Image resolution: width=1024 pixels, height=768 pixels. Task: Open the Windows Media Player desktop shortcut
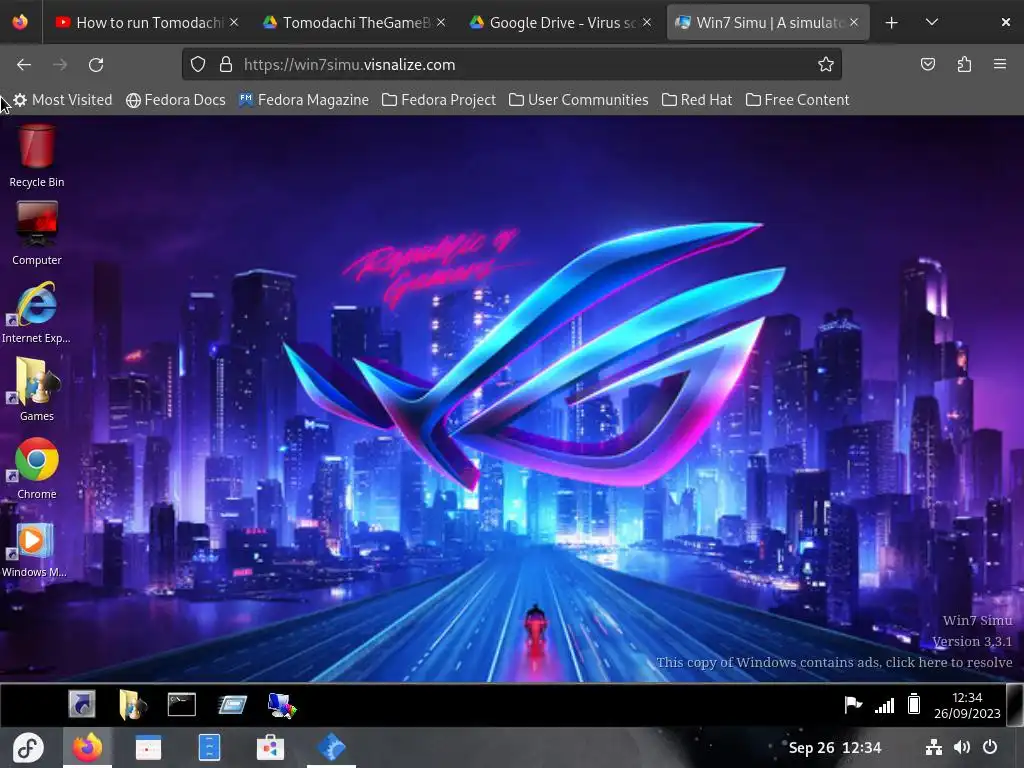35,550
